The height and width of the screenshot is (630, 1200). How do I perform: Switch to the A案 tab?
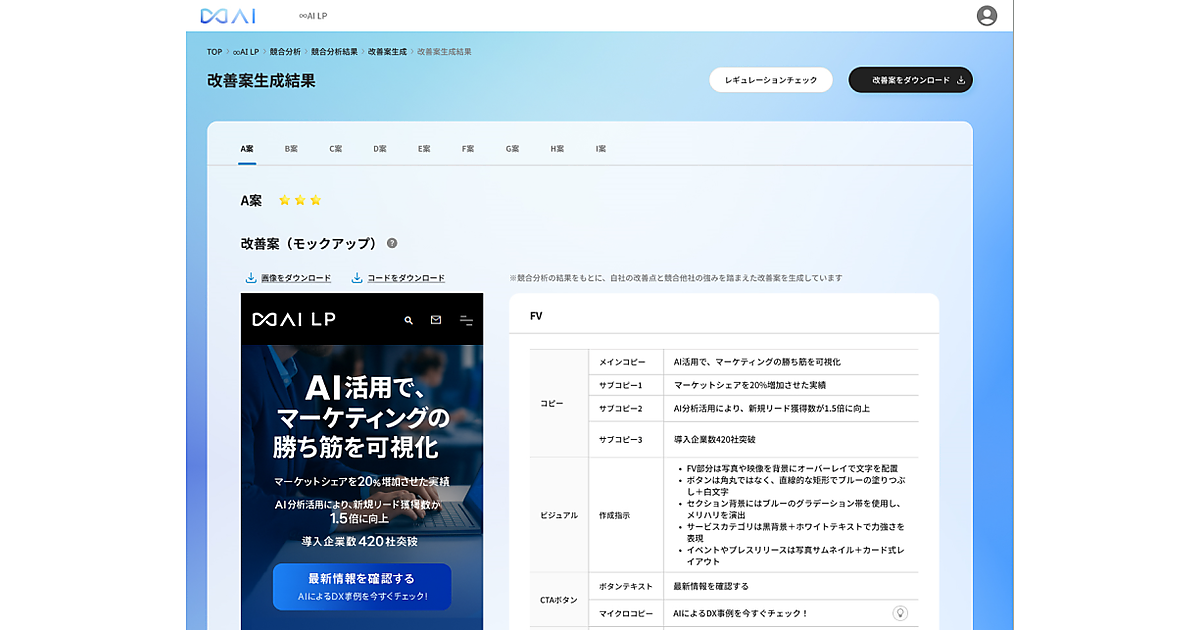pyautogui.click(x=247, y=149)
